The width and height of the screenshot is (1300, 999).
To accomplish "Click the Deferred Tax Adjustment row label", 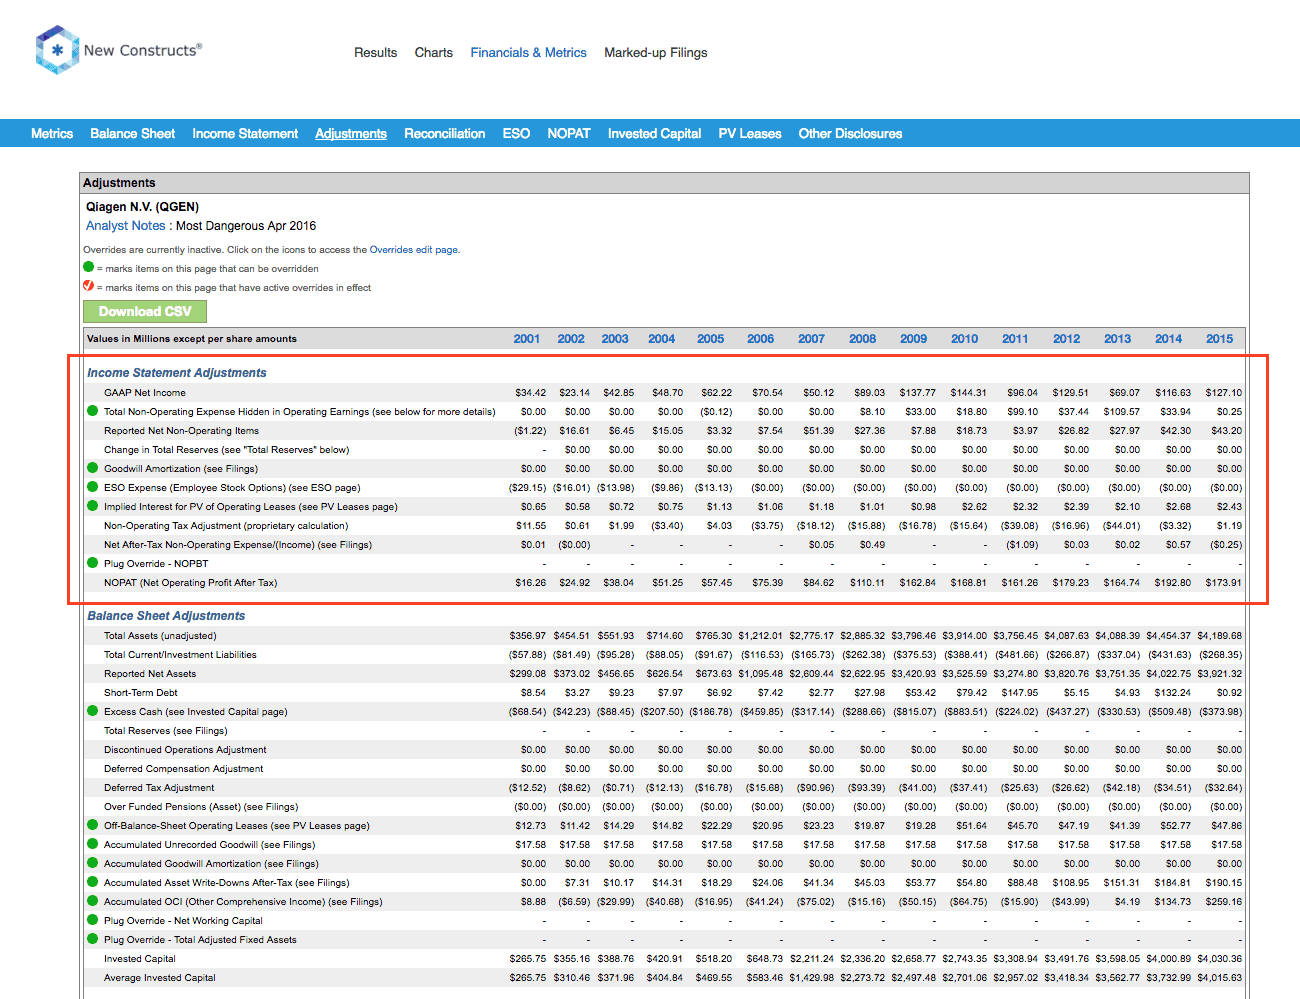I will [159, 788].
